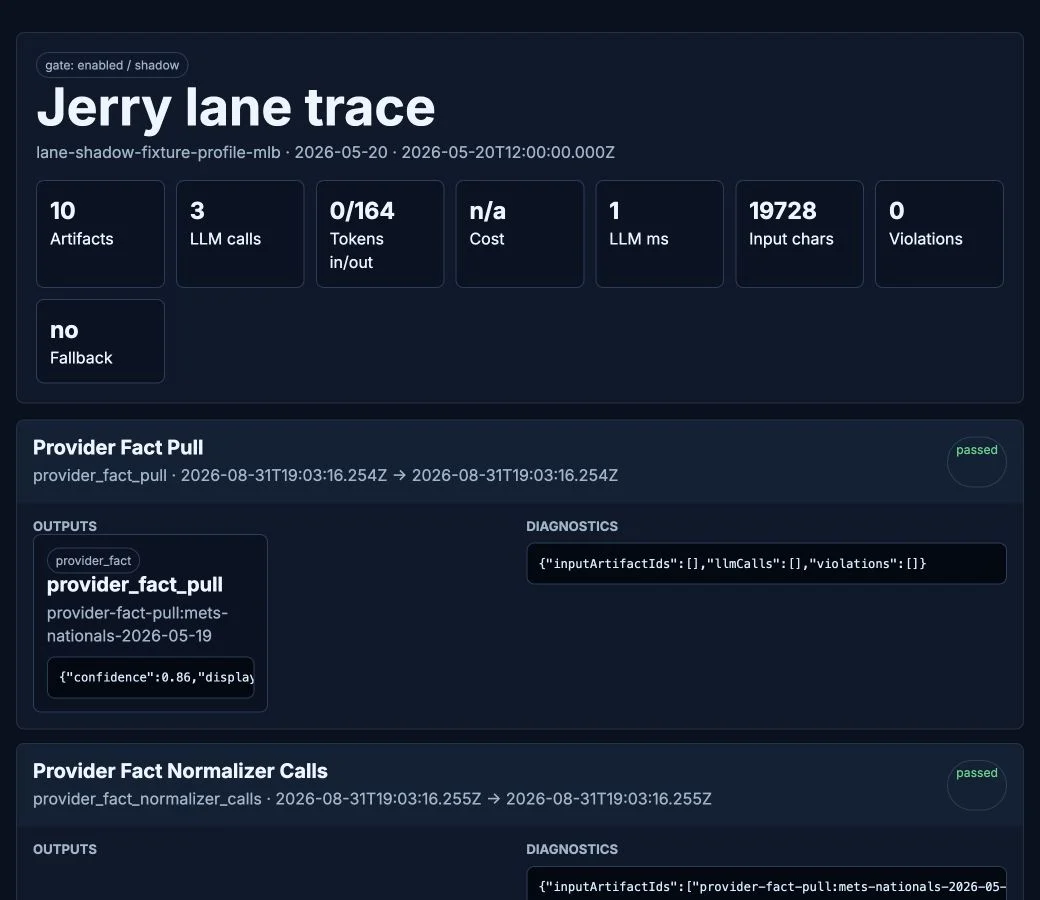Click the Normalizer Calls diagnostics JSON box
1040x900 pixels.
coord(766,883)
